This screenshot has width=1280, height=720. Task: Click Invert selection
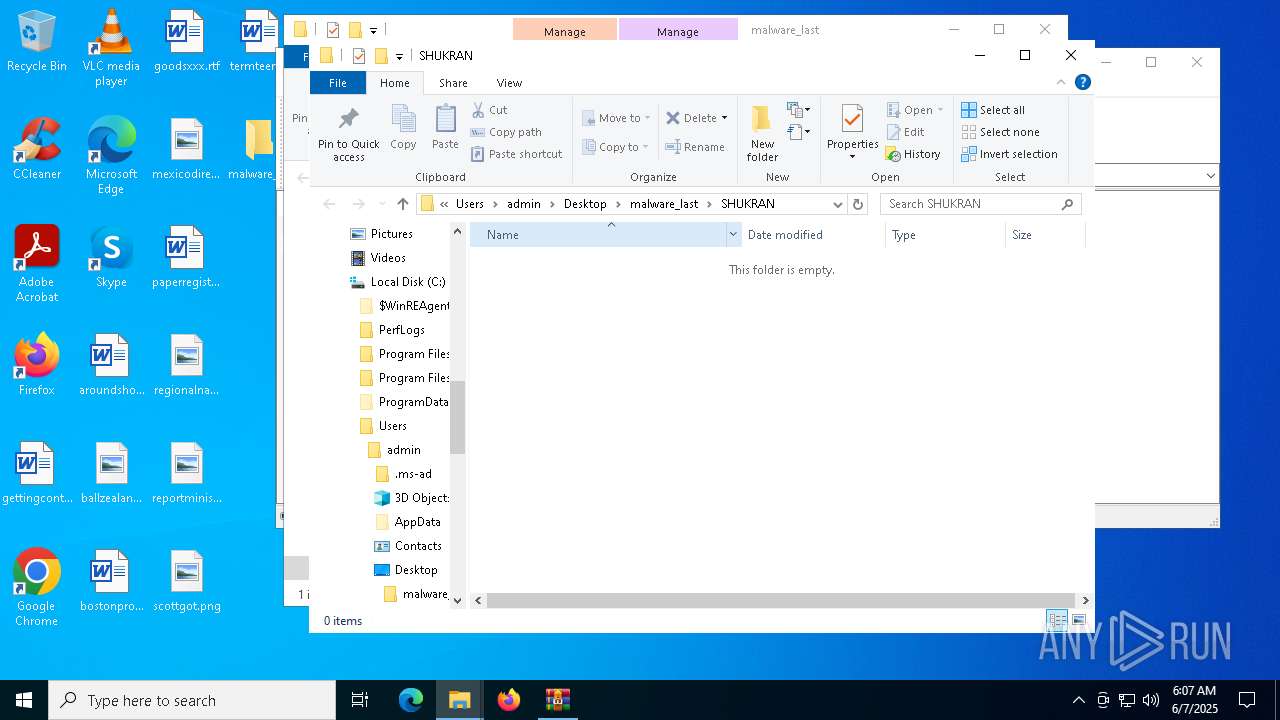[1009, 154]
